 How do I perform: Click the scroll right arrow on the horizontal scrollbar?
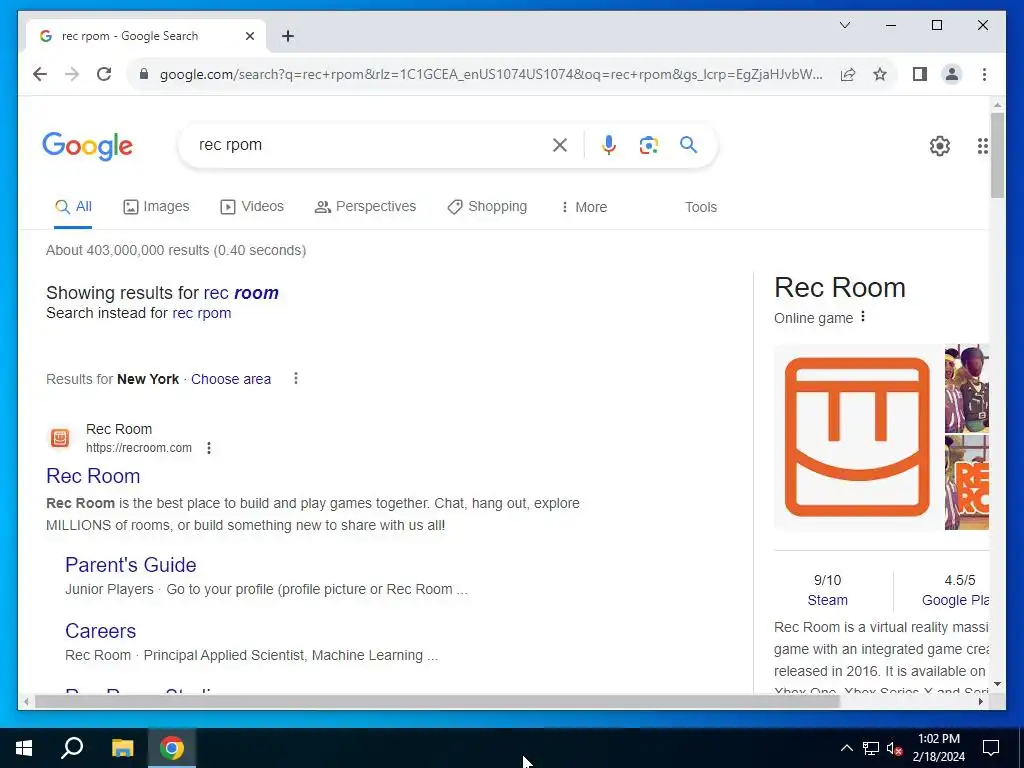[981, 702]
